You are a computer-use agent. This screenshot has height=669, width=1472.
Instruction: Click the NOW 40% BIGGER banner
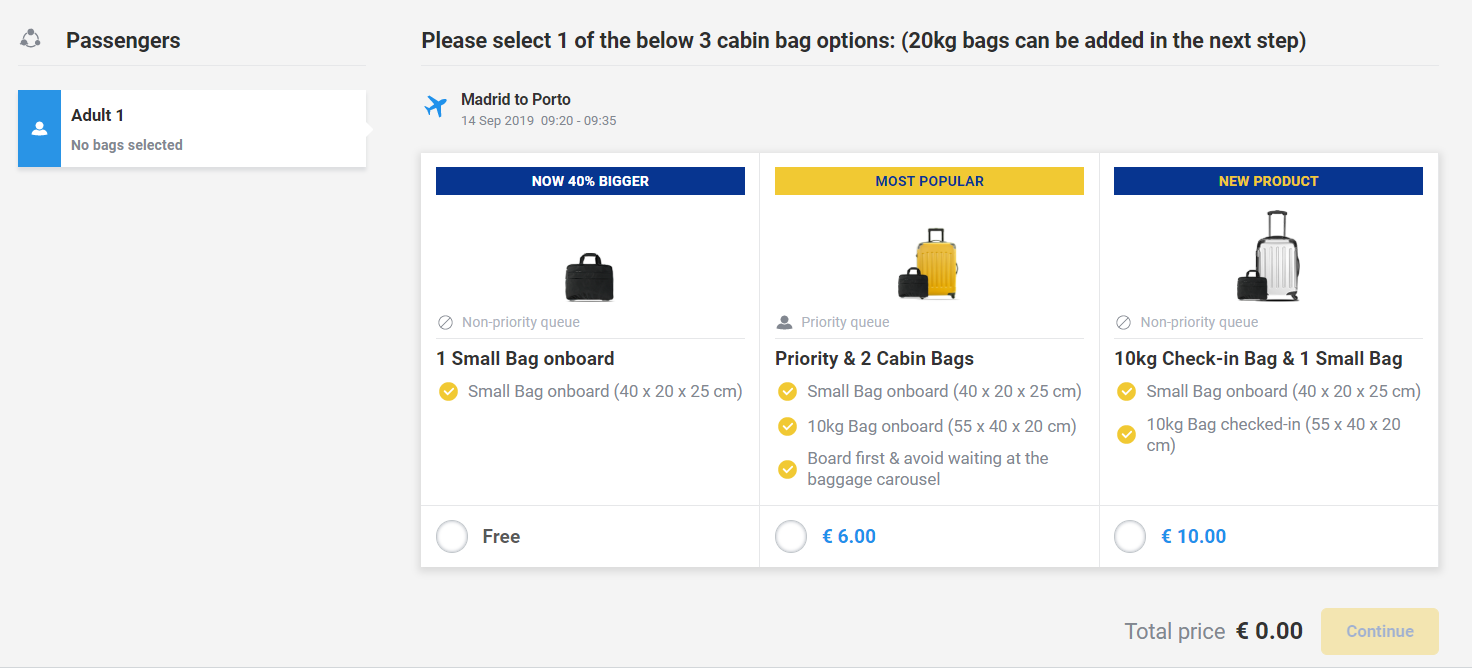point(590,181)
